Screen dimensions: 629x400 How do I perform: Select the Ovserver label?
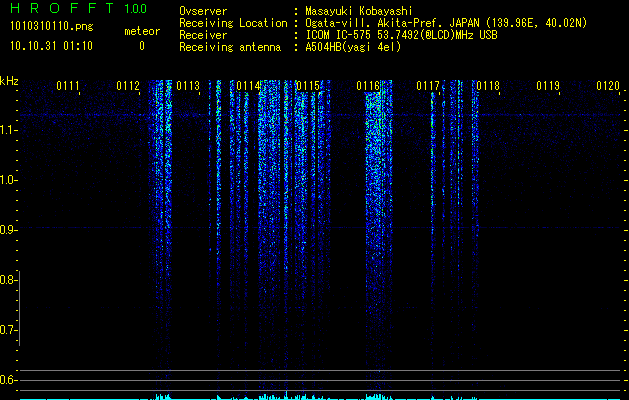(x=203, y=11)
